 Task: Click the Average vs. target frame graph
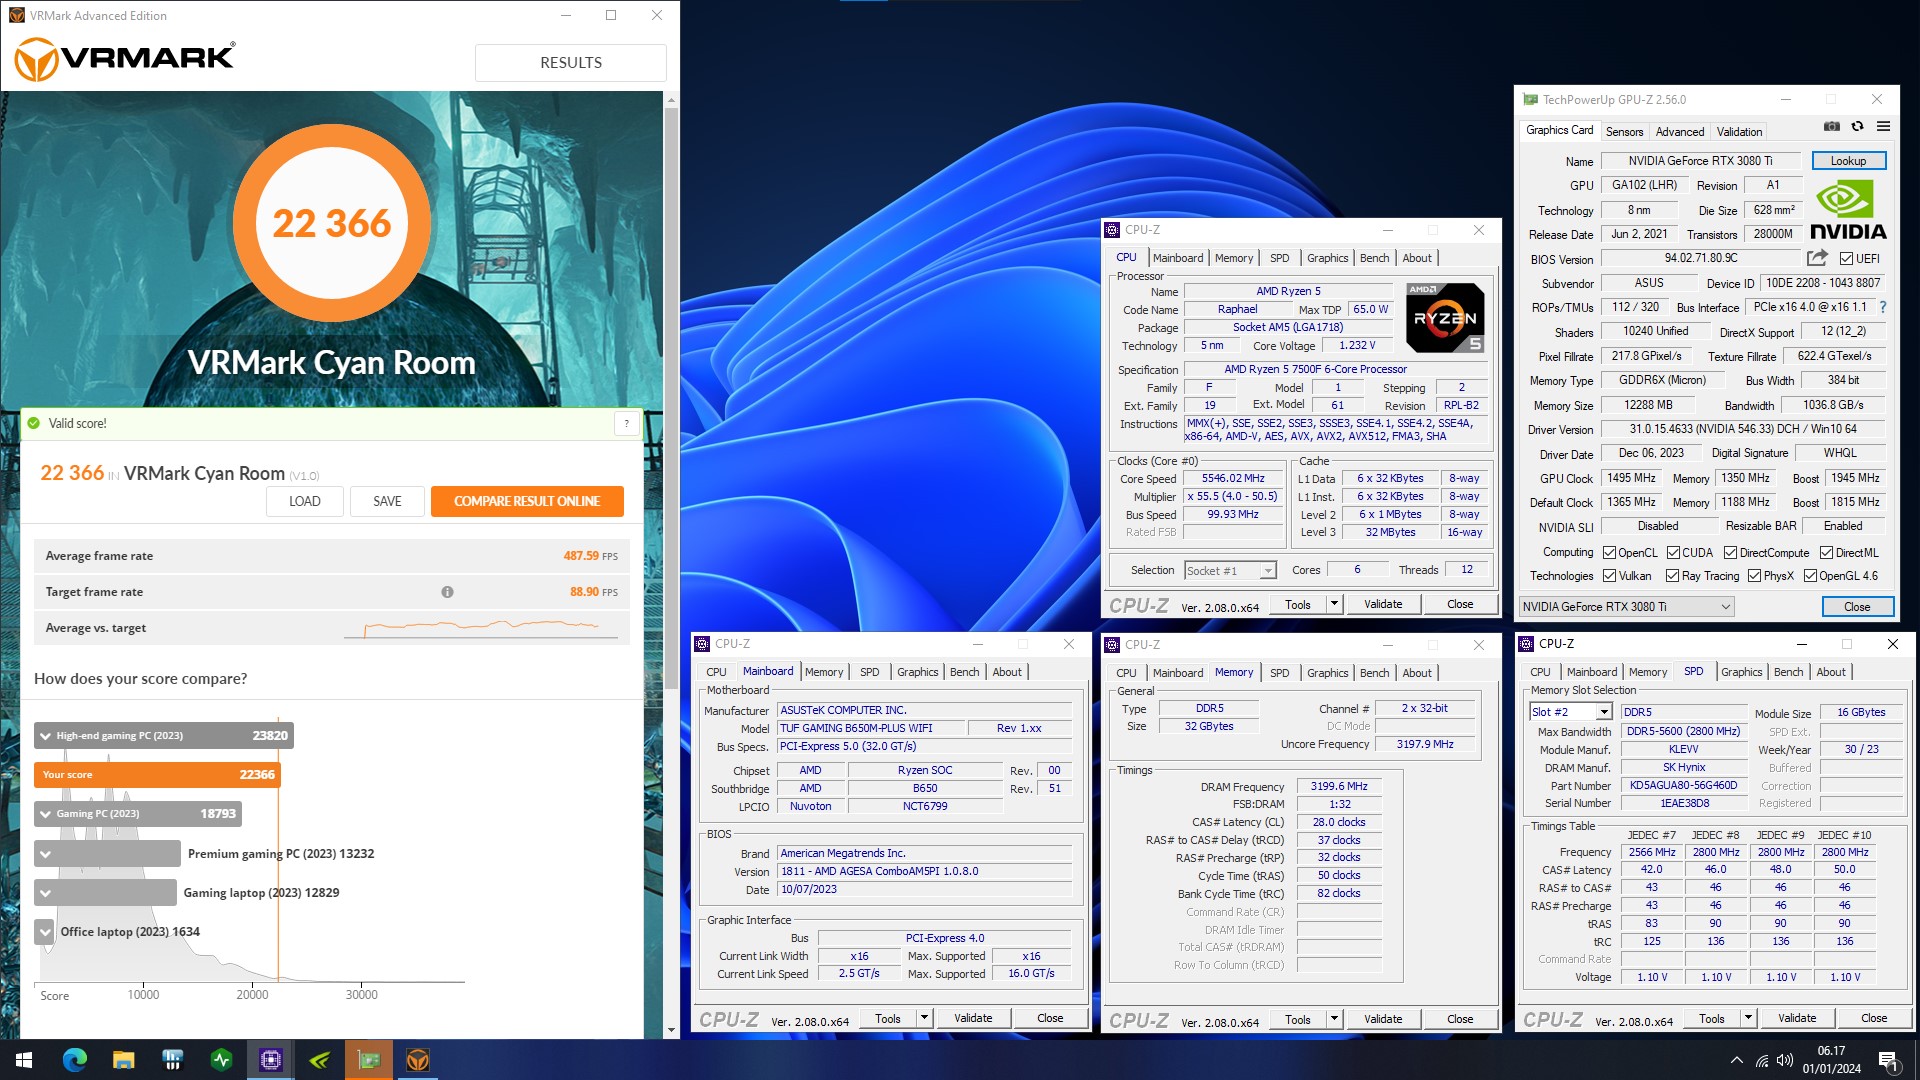point(480,628)
